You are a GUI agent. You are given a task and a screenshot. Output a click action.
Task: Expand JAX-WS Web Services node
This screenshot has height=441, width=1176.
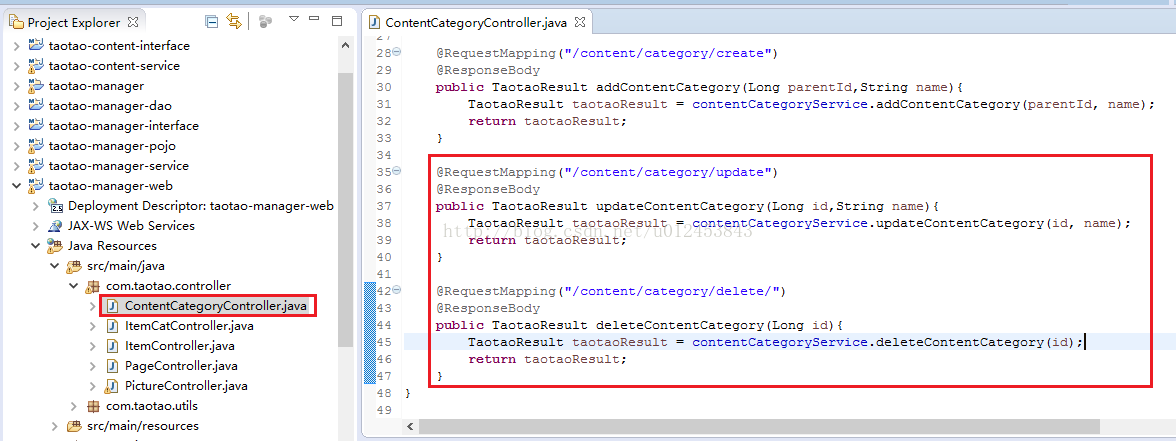point(36,226)
